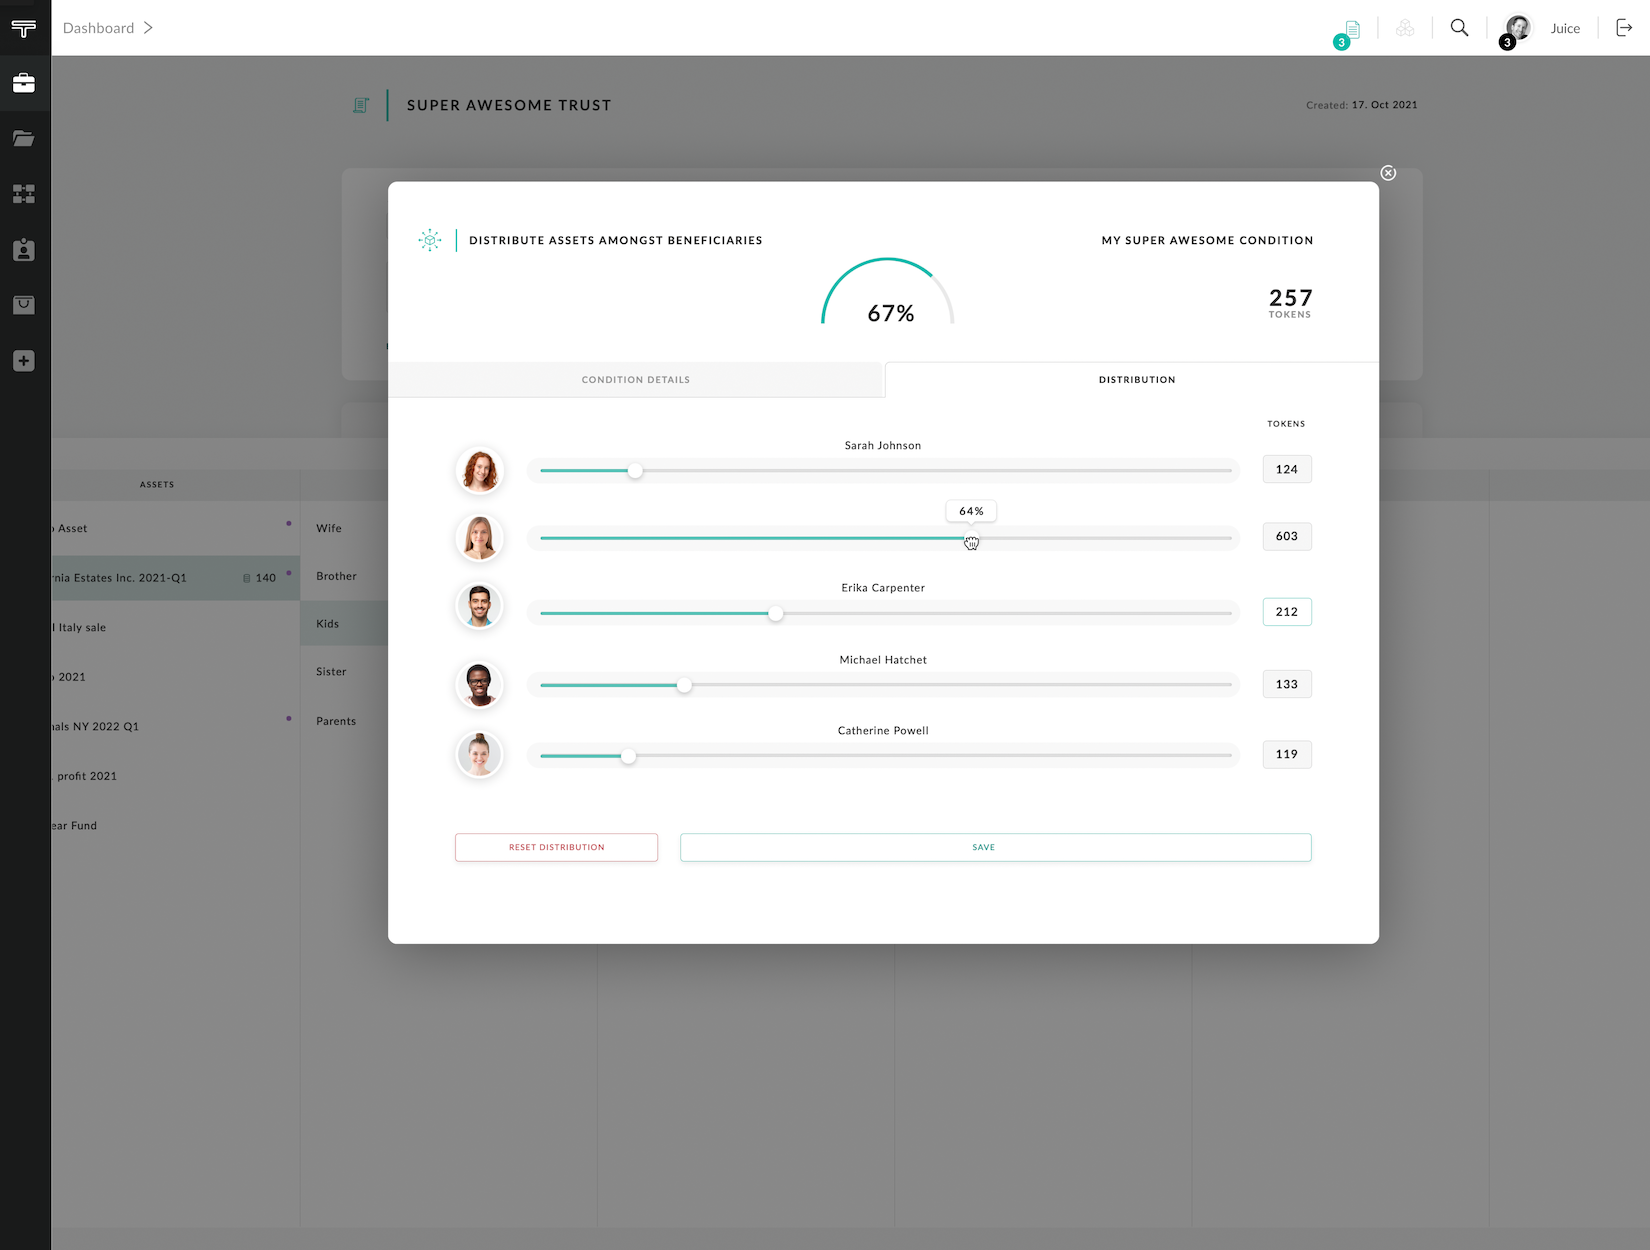Close the distribution dialog
The image size is (1650, 1250).
tap(1388, 173)
